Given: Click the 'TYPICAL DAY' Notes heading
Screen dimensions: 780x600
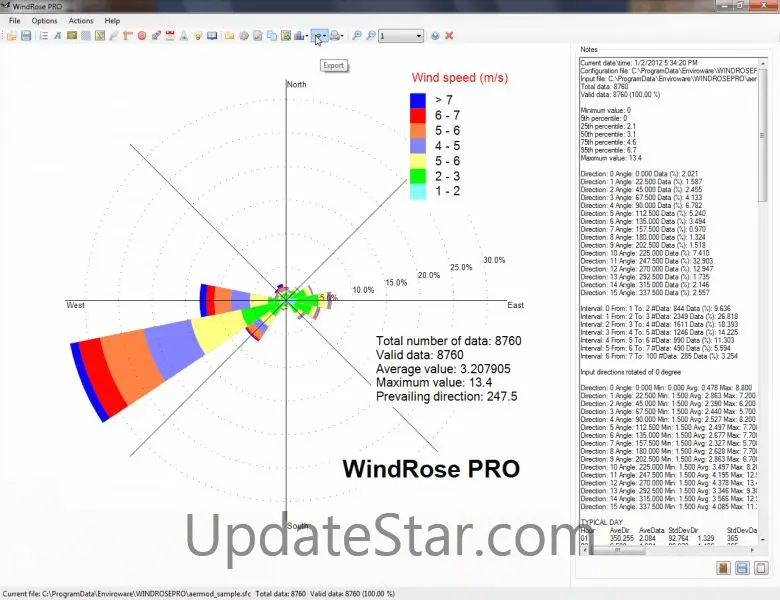Looking at the screenshot, I should coord(601,522).
